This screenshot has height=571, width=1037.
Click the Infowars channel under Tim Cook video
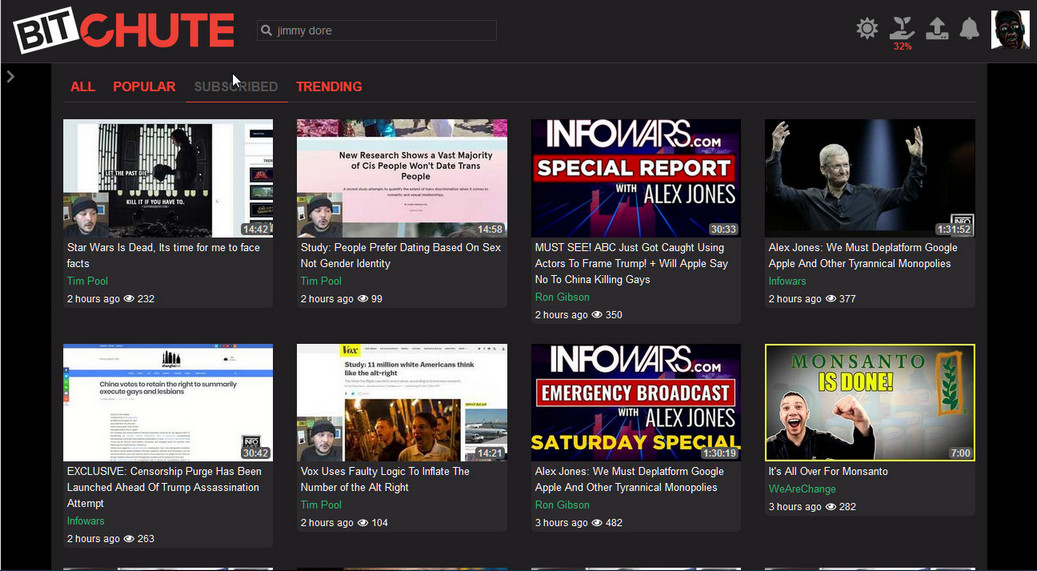coord(787,281)
